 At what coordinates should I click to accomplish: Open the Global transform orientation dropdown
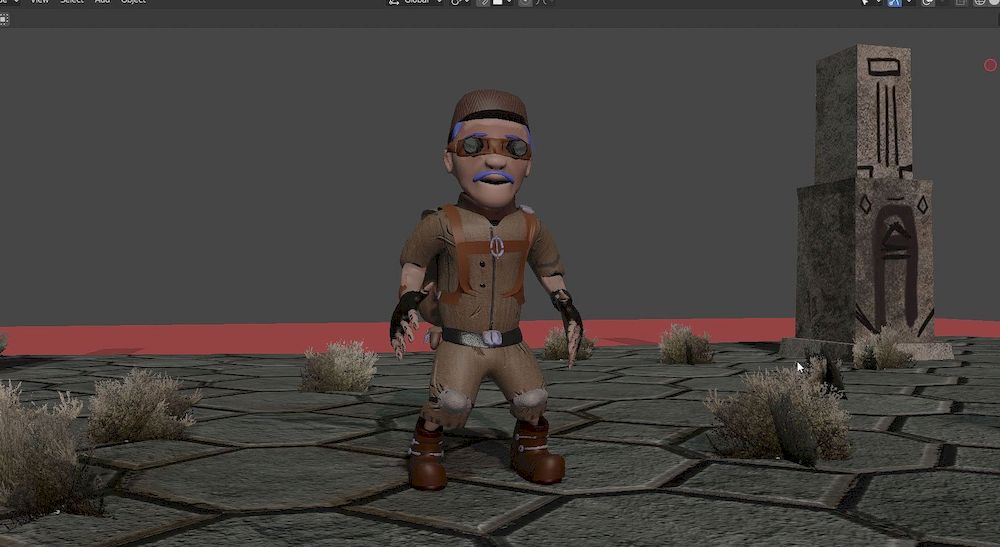[417, 2]
